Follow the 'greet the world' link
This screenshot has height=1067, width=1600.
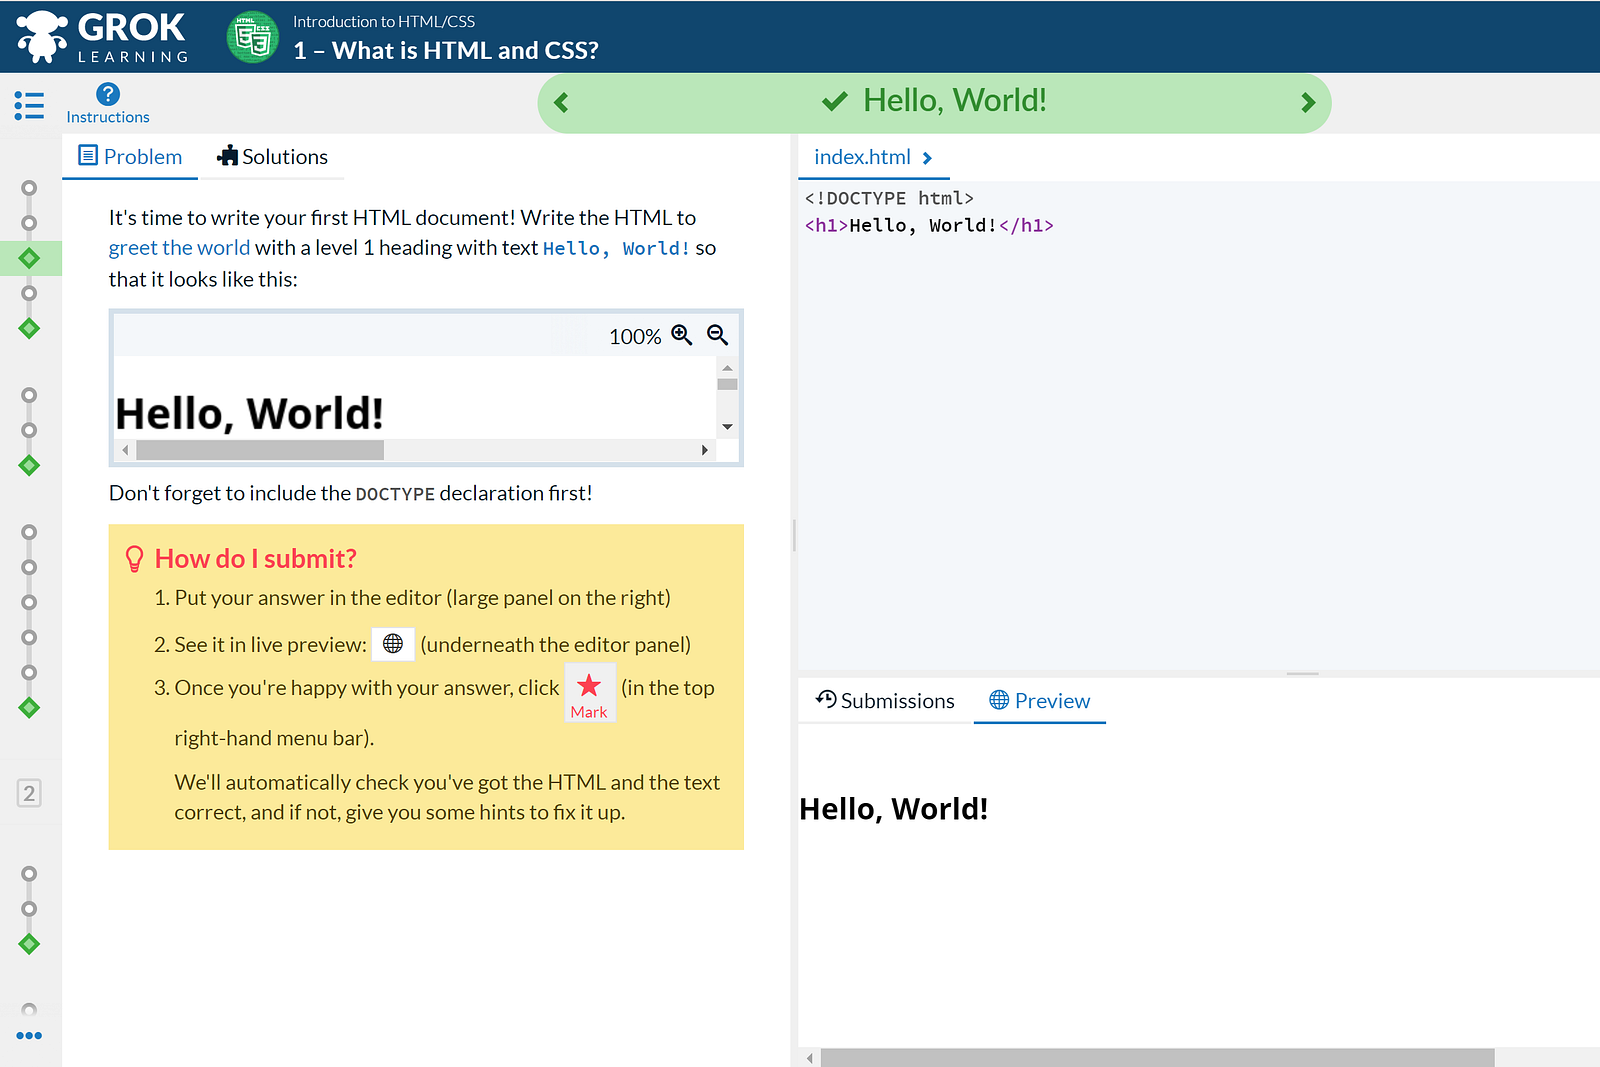179,248
